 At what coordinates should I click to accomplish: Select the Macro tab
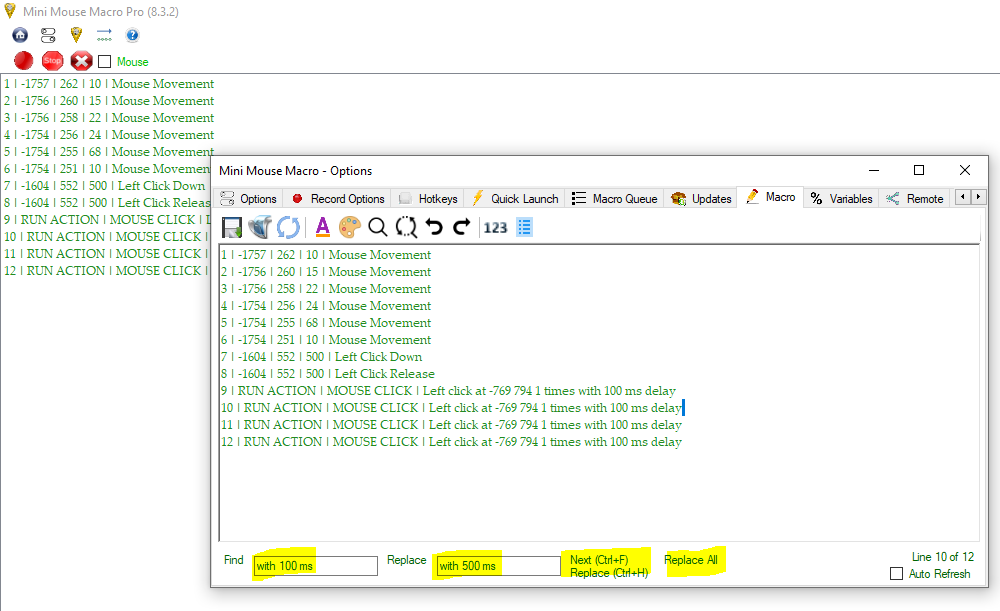(x=770, y=197)
